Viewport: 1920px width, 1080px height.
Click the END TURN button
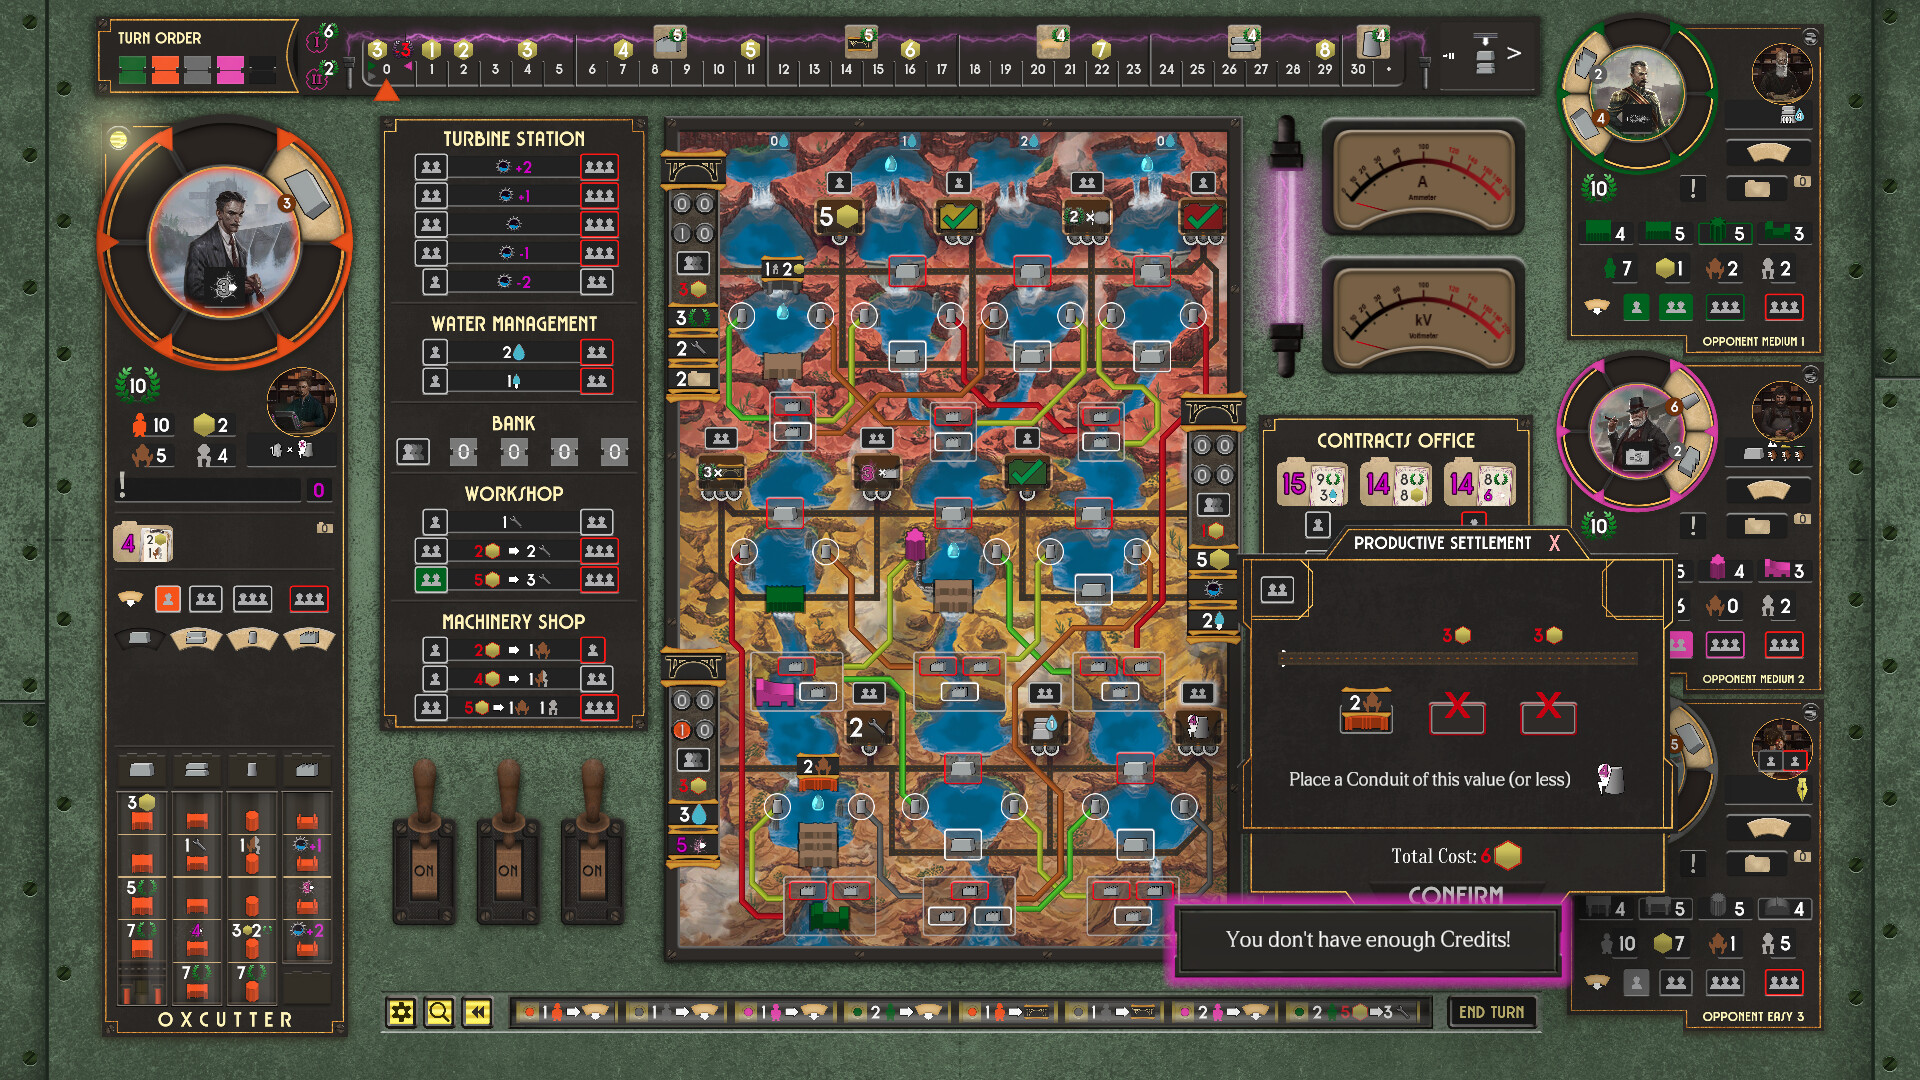click(x=1491, y=1012)
